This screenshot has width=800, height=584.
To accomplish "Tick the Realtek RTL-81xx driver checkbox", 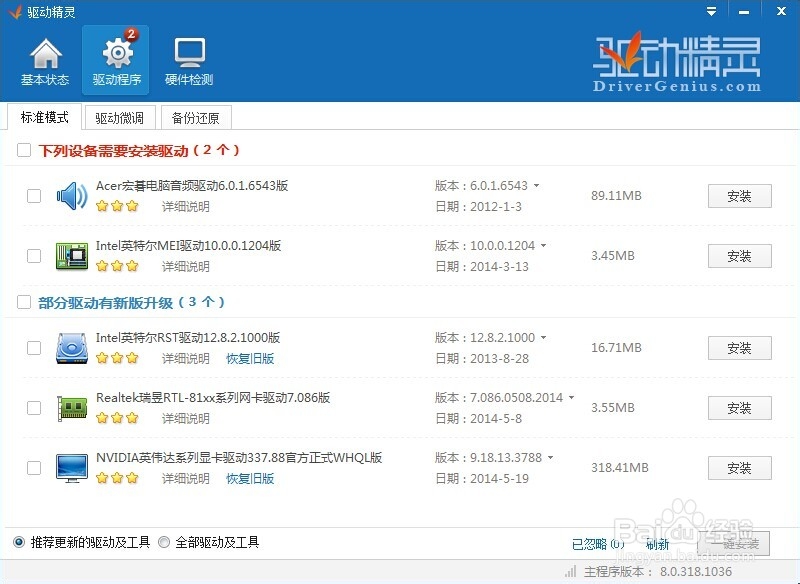I will (34, 408).
